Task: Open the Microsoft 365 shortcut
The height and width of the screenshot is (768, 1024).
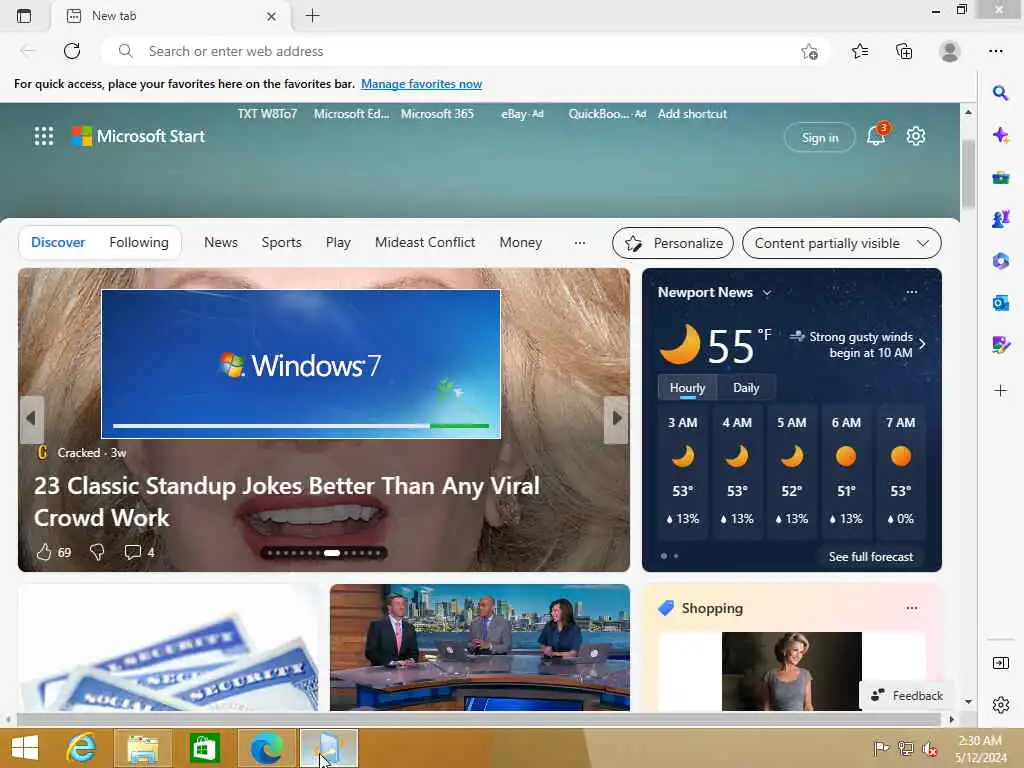Action: pyautogui.click(x=437, y=114)
